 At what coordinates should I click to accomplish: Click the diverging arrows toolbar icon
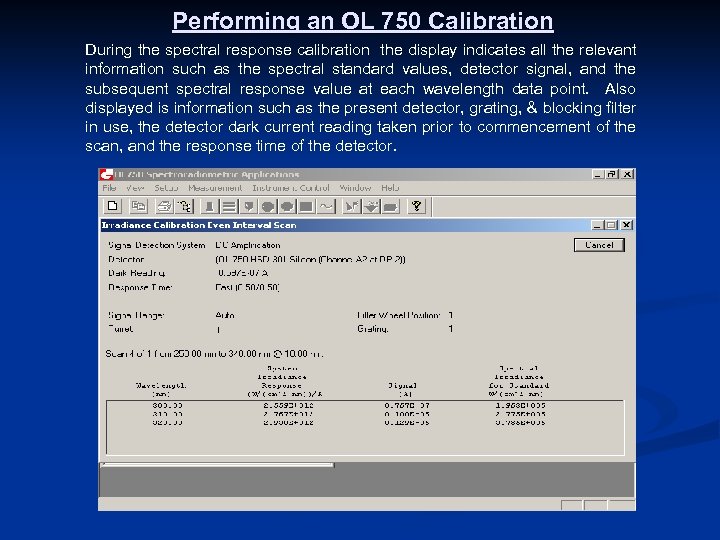tap(352, 207)
